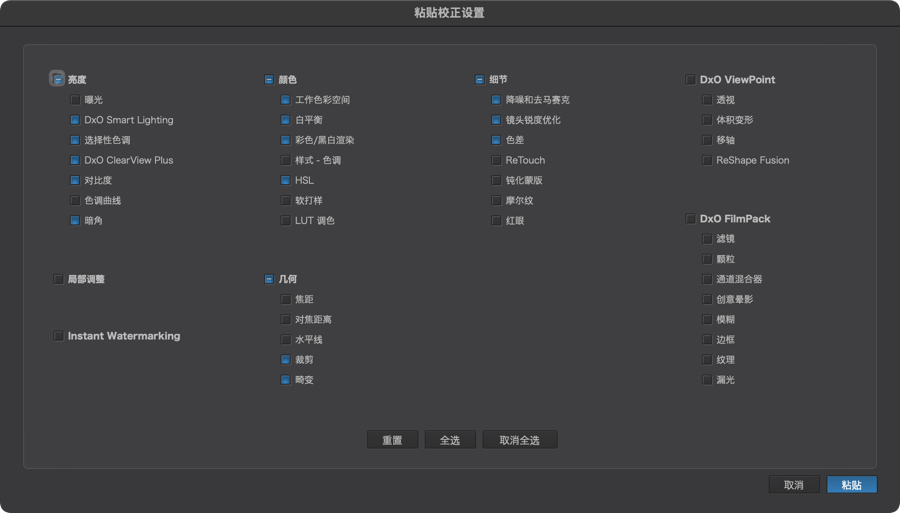Click the 全选 button
Image resolution: width=900 pixels, height=513 pixels.
pyautogui.click(x=450, y=440)
